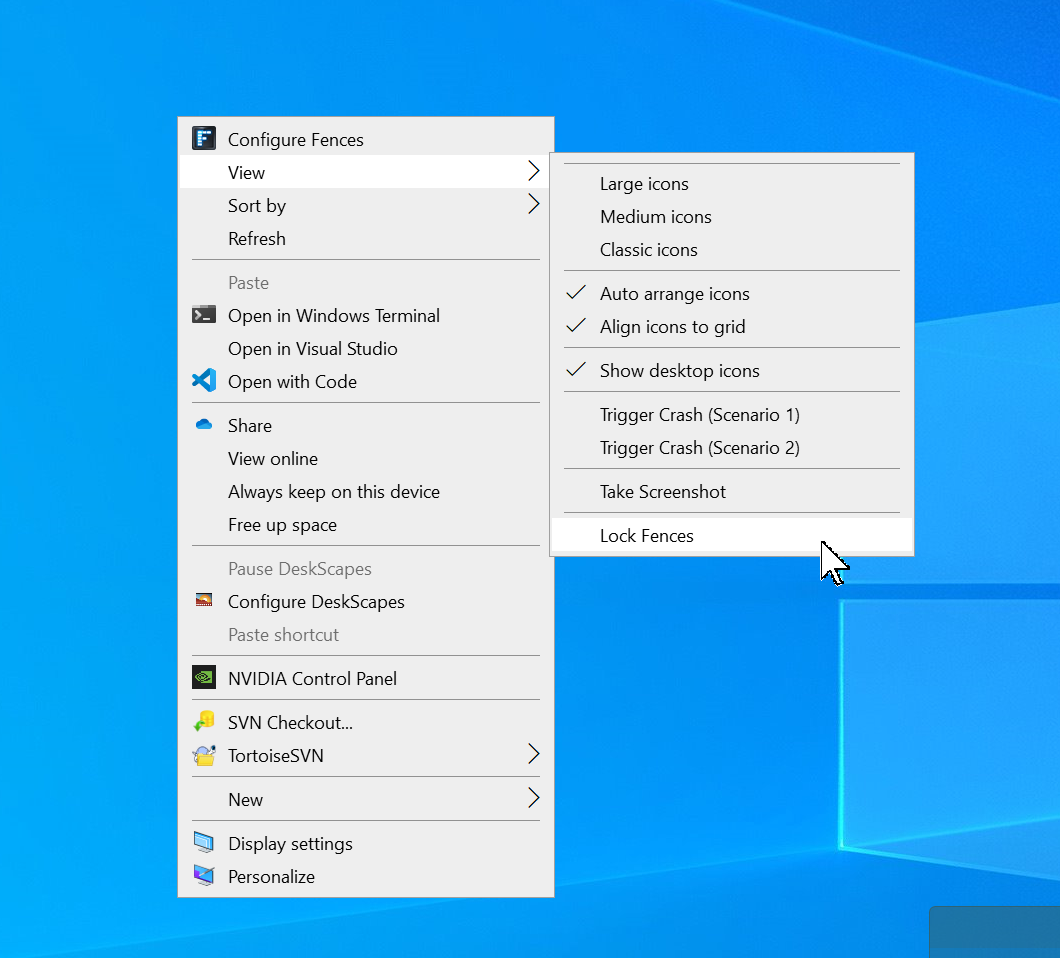Click the NVIDIA logo icon
The width and height of the screenshot is (1060, 958).
203,677
